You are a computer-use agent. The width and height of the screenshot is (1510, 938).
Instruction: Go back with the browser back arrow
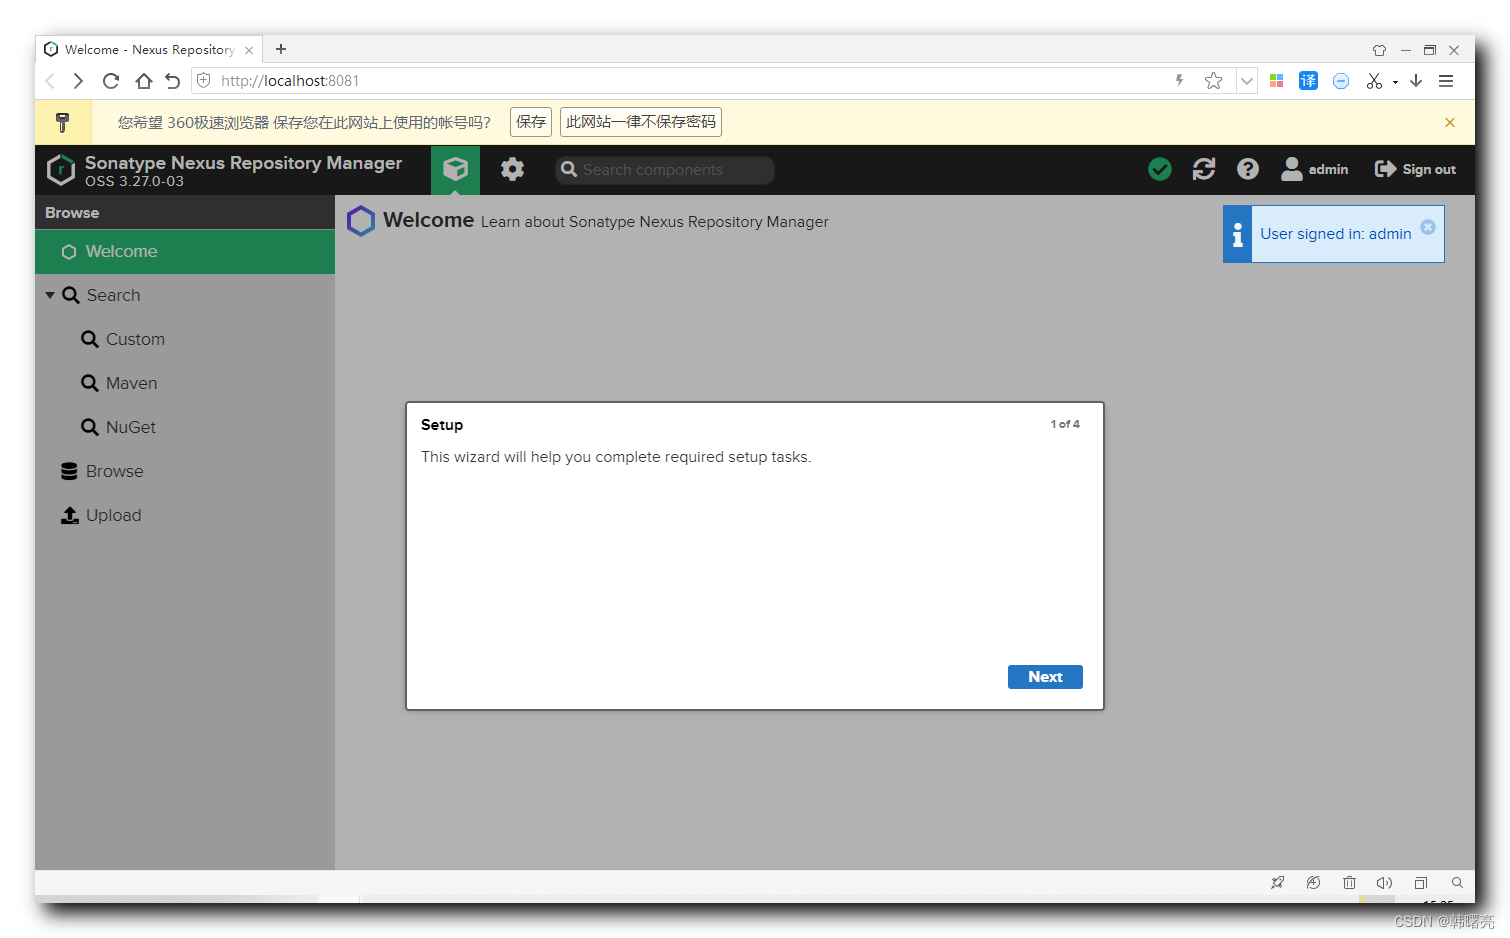click(x=51, y=81)
